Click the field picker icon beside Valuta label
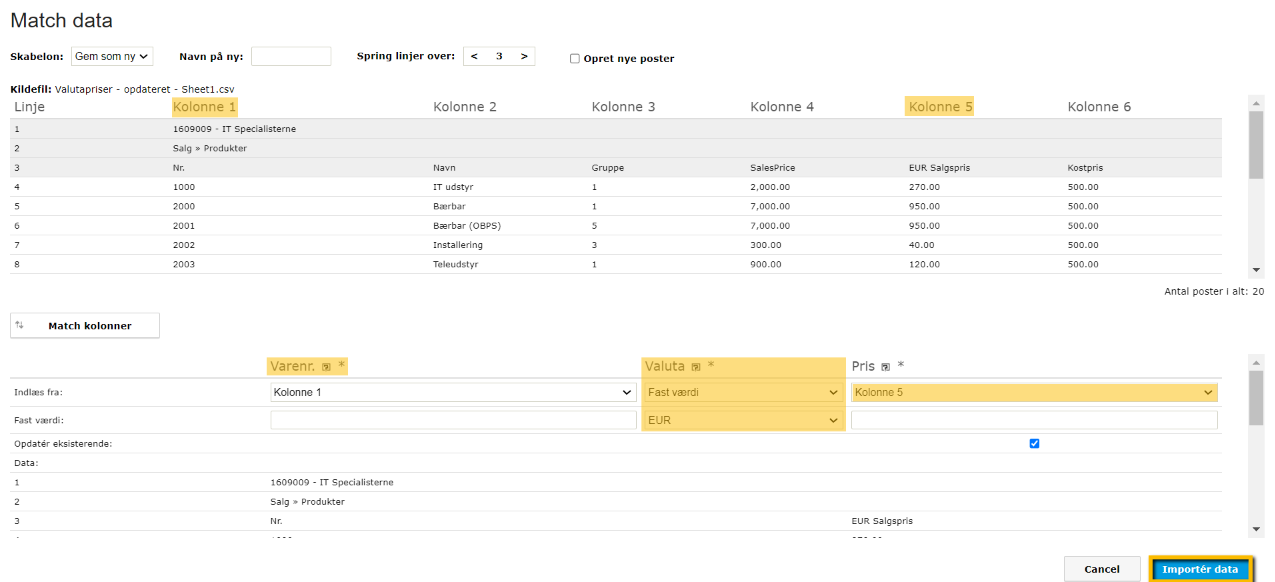This screenshot has width=1275, height=582. pos(696,366)
